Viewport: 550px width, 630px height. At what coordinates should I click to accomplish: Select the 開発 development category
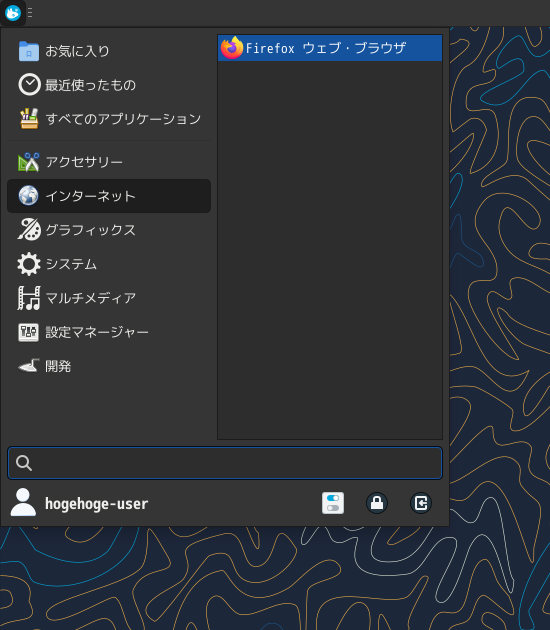pyautogui.click(x=109, y=366)
